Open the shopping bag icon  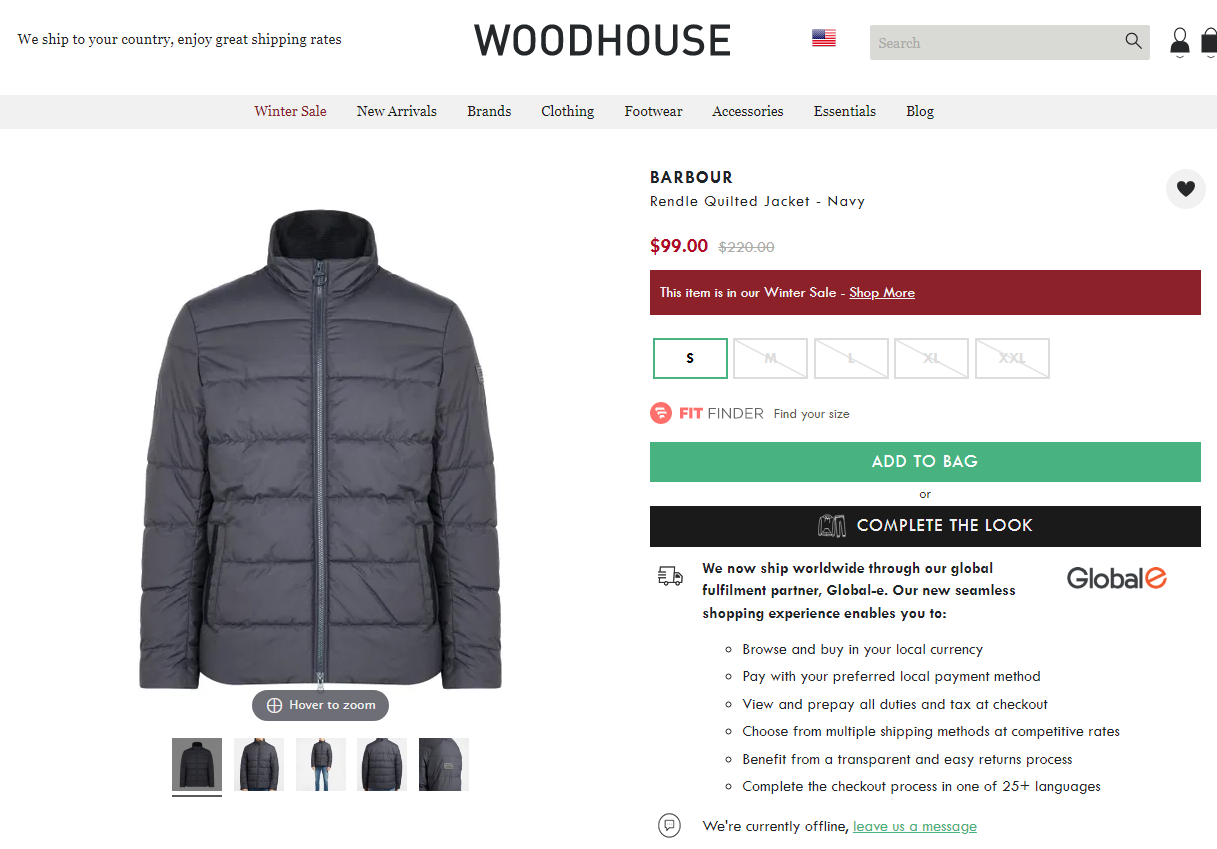coord(1209,42)
